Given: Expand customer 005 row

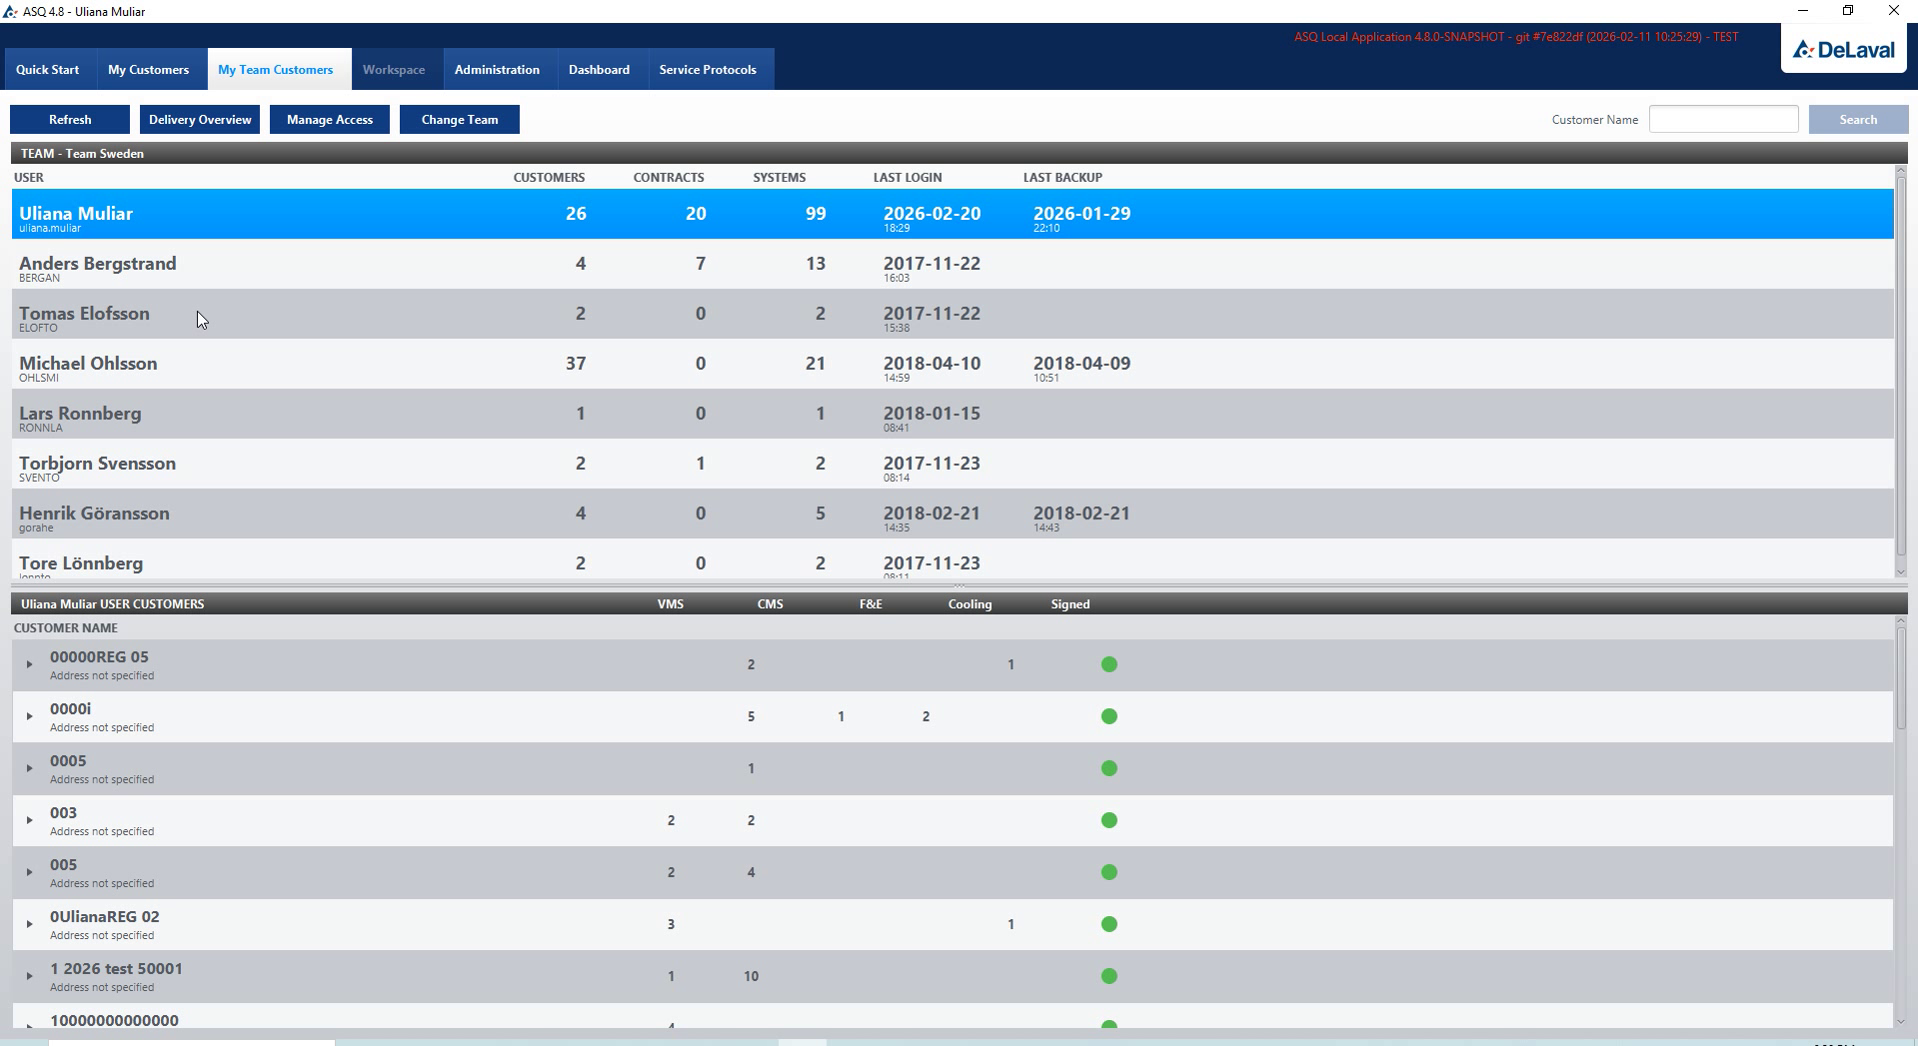Looking at the screenshot, I should pos(29,873).
